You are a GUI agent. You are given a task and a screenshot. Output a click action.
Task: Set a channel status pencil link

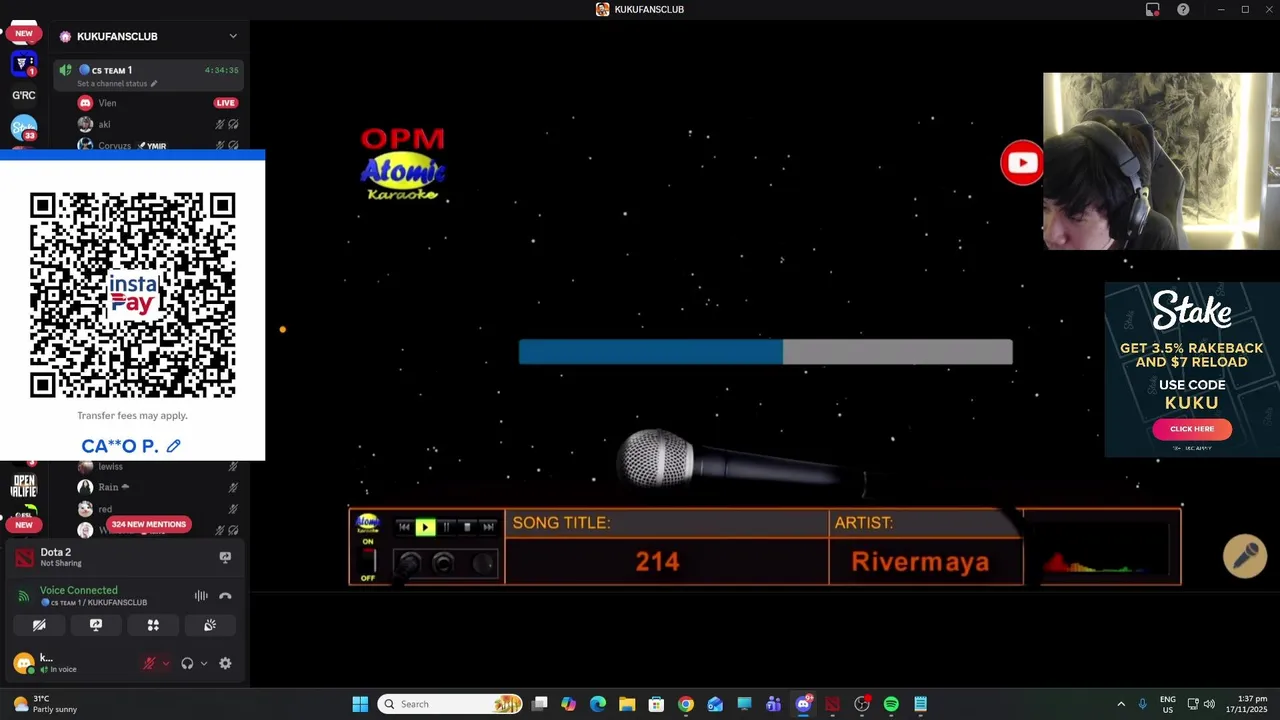tap(117, 84)
